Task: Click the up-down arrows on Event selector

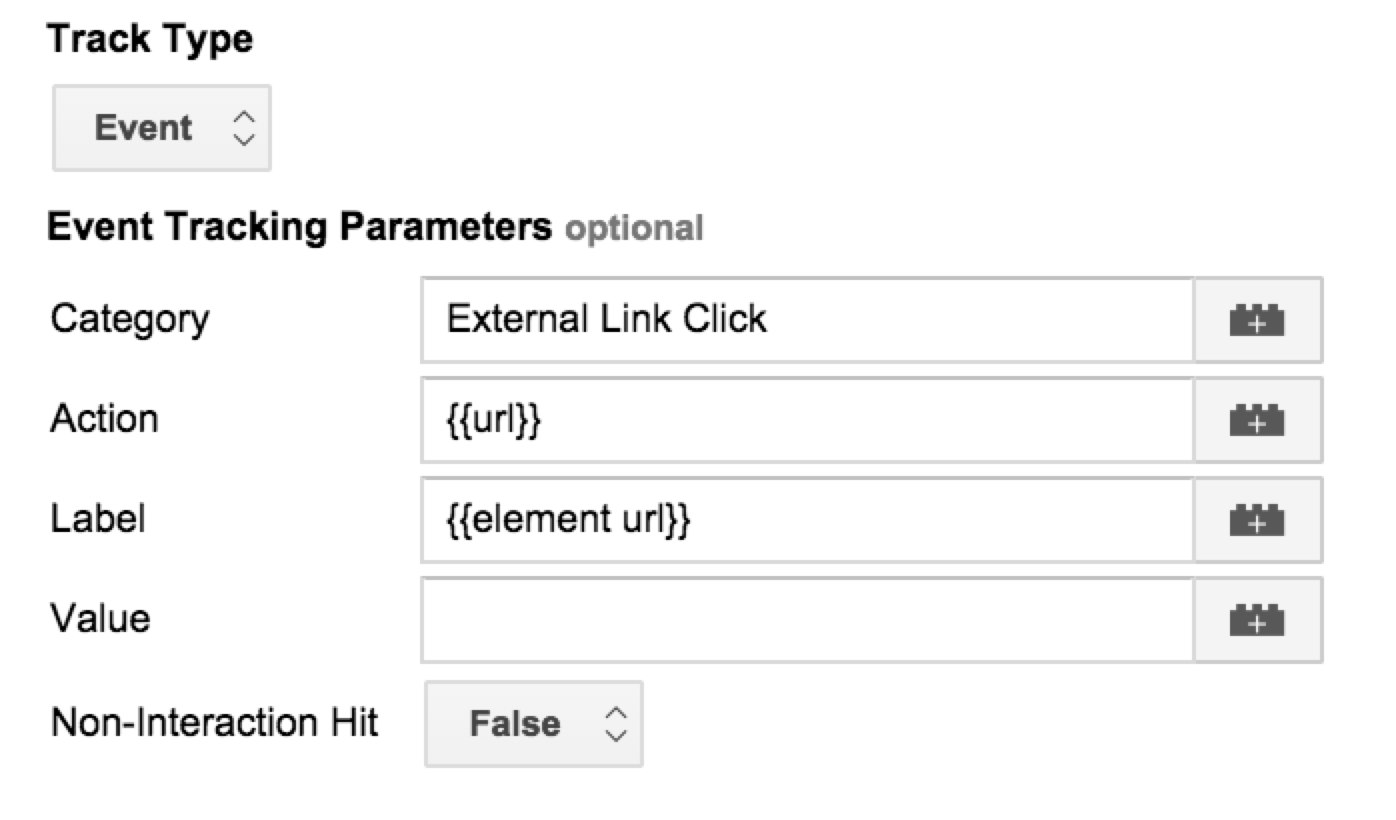Action: tap(243, 128)
